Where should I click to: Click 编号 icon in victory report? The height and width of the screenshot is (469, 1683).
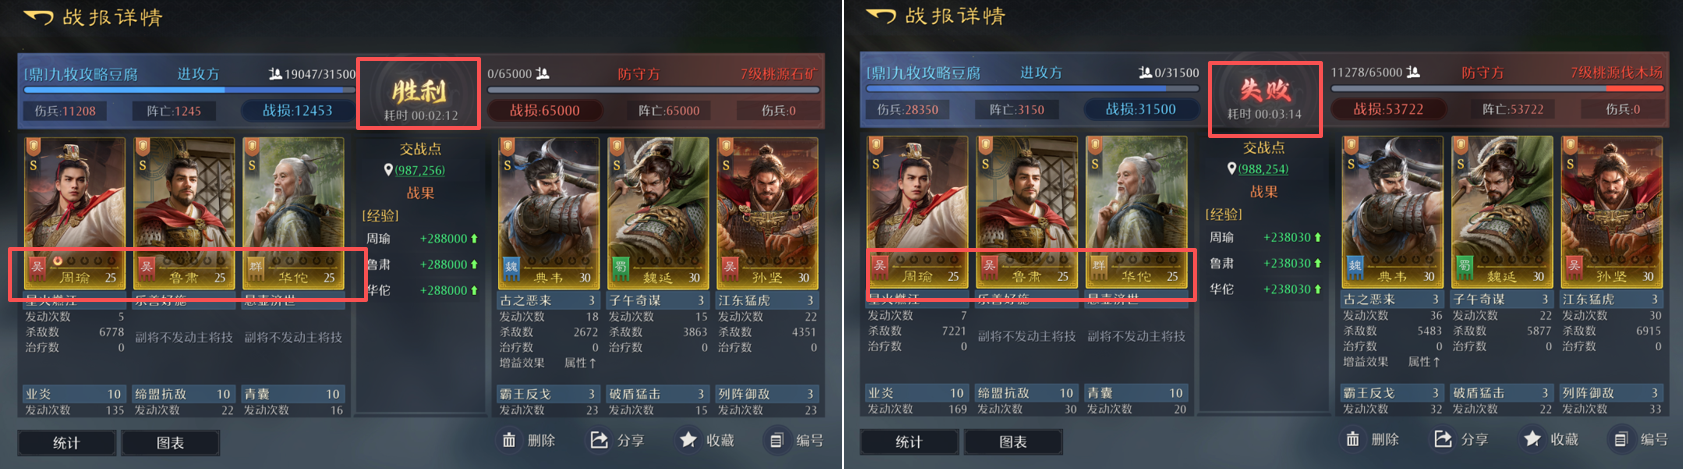pyautogui.click(x=777, y=440)
